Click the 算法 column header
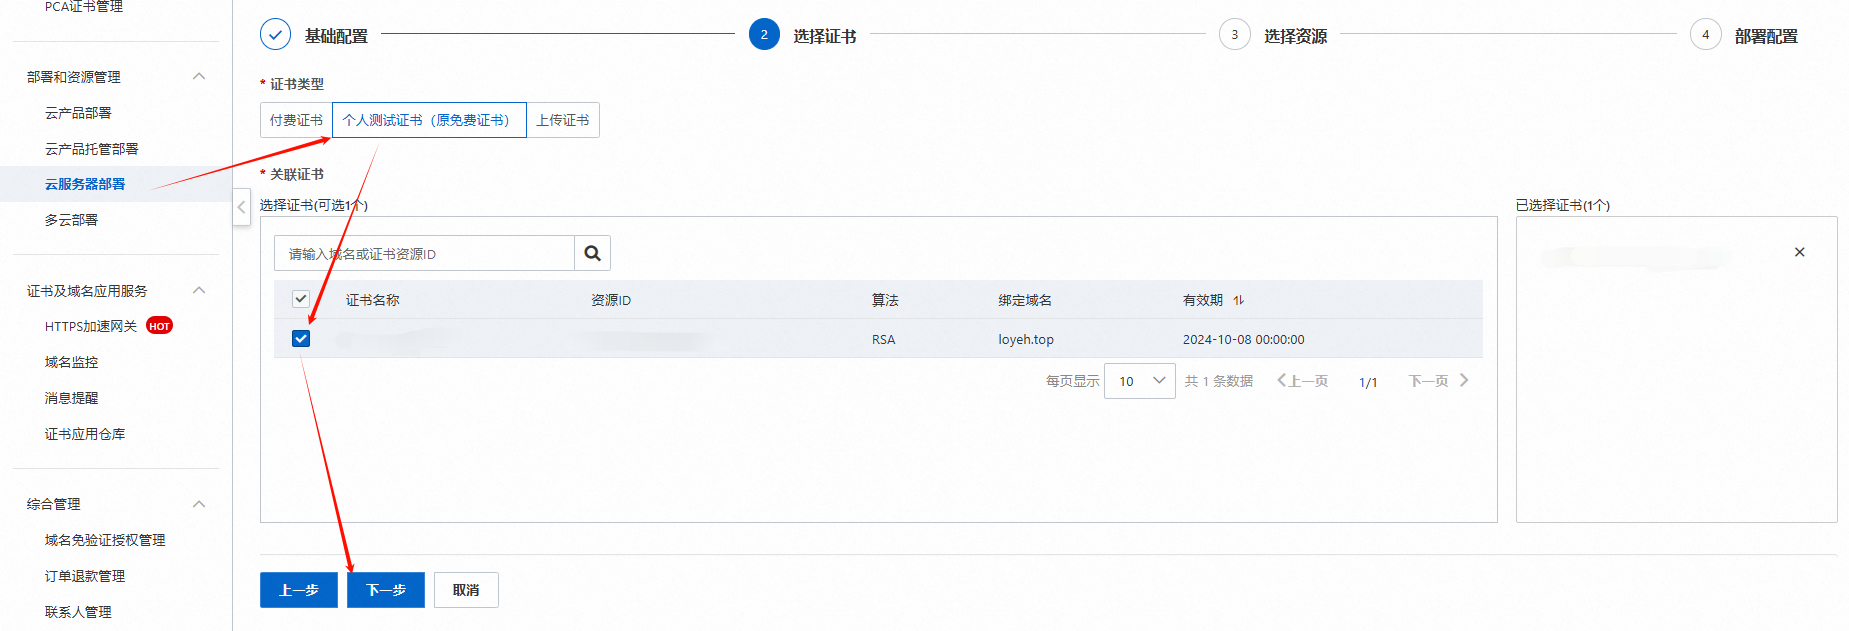The height and width of the screenshot is (631, 1849). click(885, 300)
